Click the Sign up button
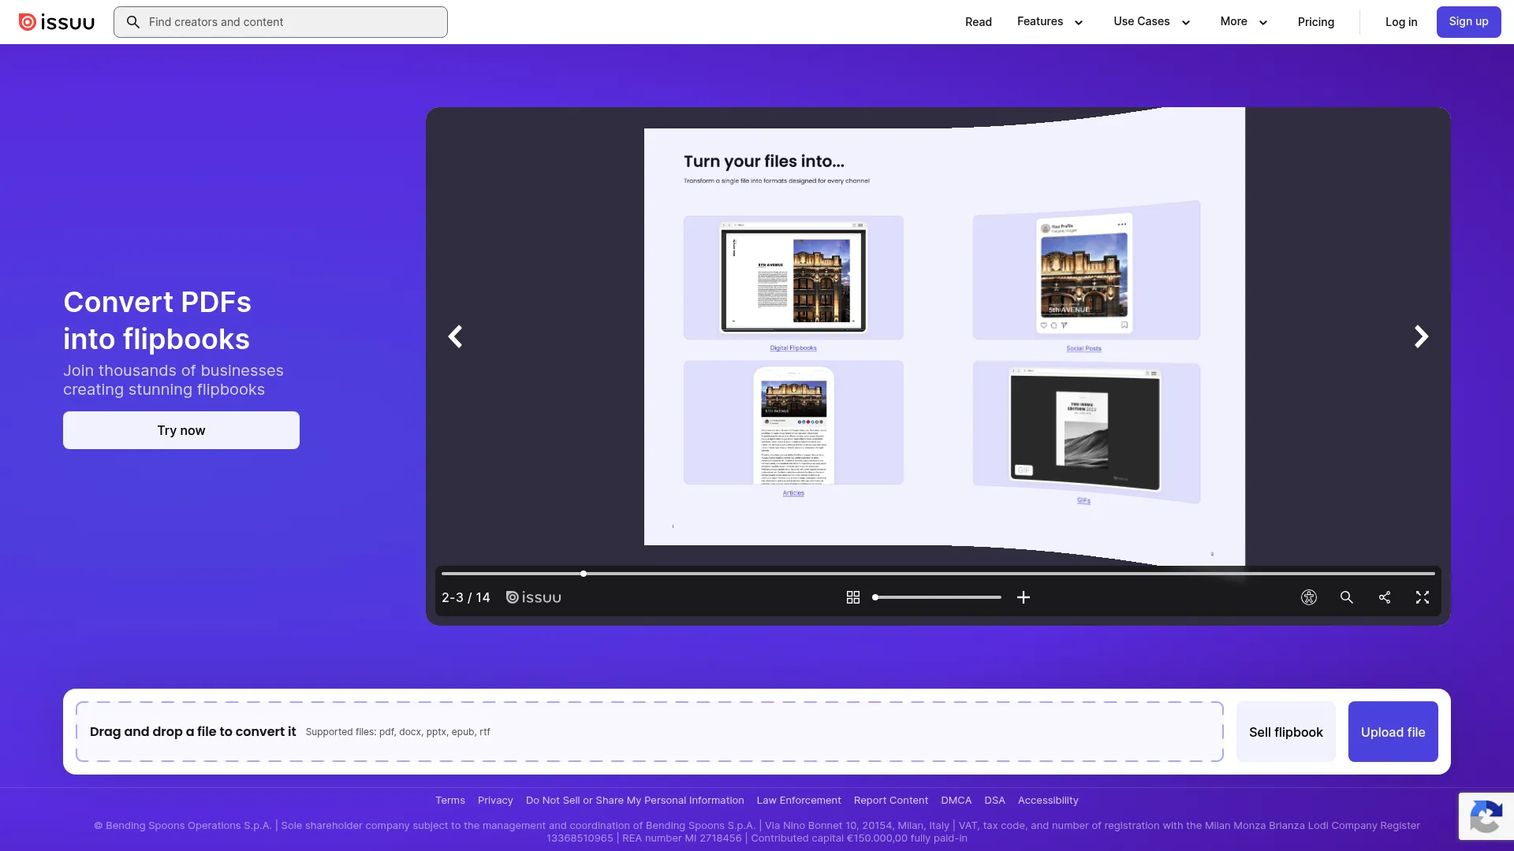The height and width of the screenshot is (851, 1514). pyautogui.click(x=1468, y=22)
